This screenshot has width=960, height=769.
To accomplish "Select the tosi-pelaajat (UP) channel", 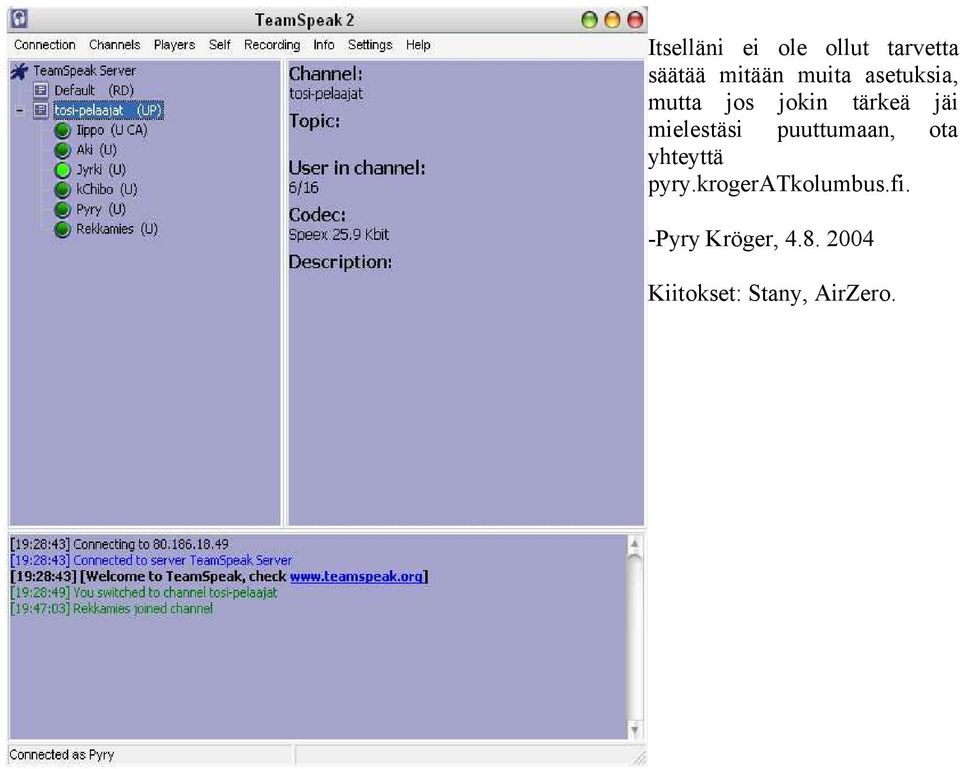I will [x=108, y=110].
